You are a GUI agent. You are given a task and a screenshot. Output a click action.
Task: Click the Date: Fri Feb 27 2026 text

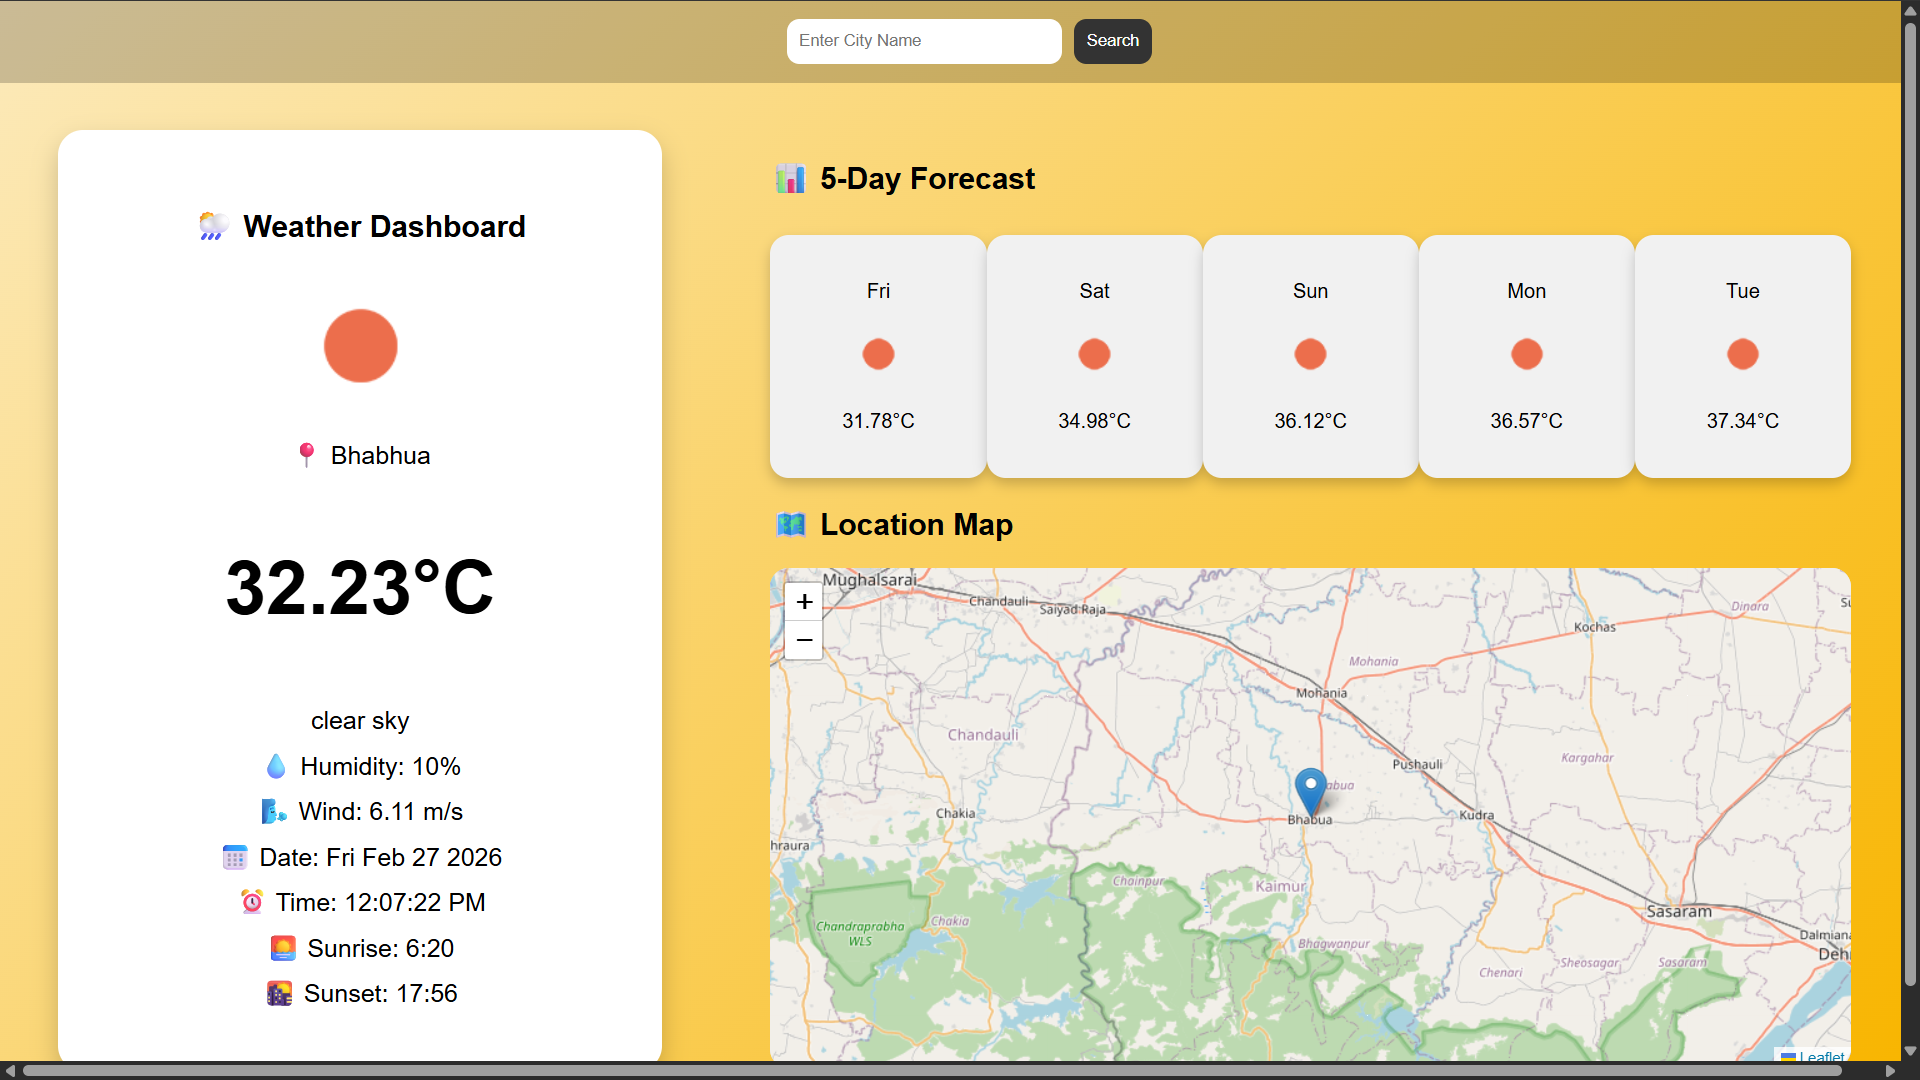(380, 858)
